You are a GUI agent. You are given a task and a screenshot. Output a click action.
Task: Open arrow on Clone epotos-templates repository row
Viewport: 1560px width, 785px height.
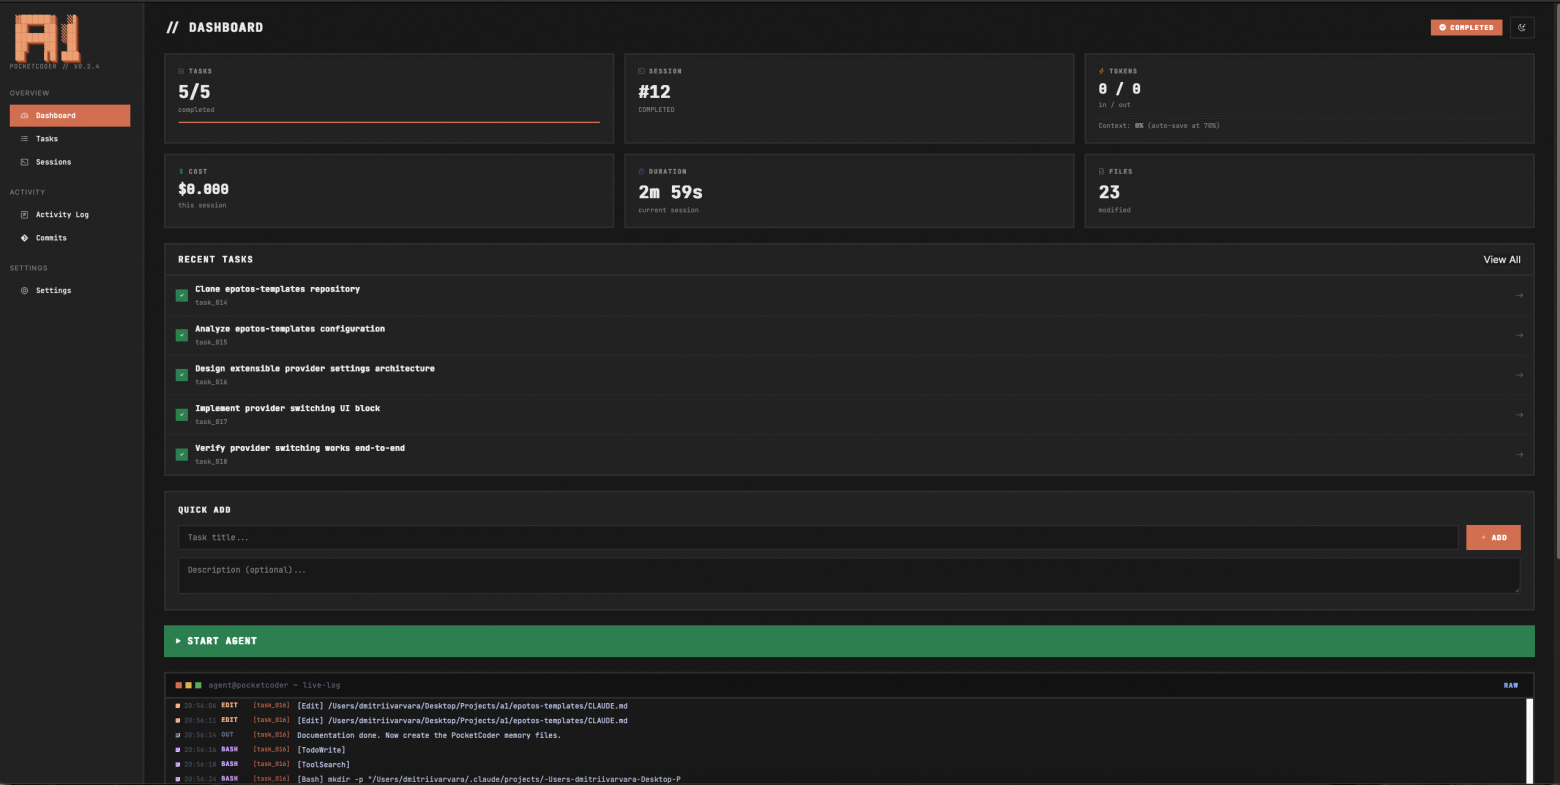pos(1519,296)
